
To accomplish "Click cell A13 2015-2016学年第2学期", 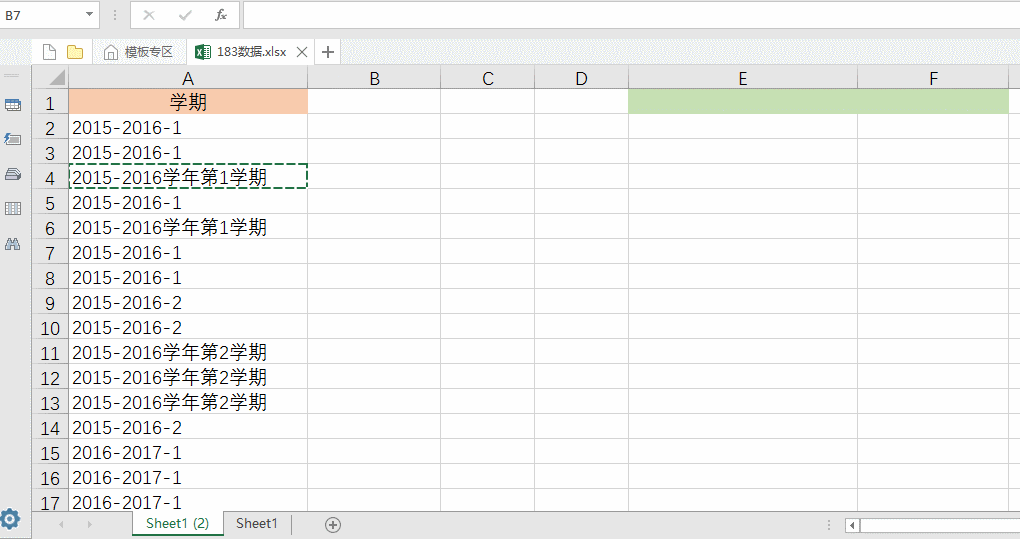I will pyautogui.click(x=188, y=402).
